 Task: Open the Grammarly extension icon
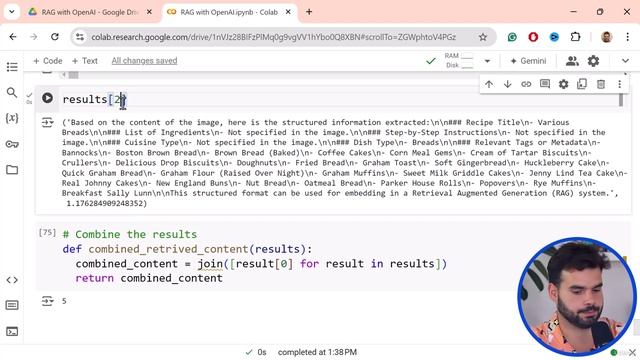pyautogui.click(x=512, y=37)
